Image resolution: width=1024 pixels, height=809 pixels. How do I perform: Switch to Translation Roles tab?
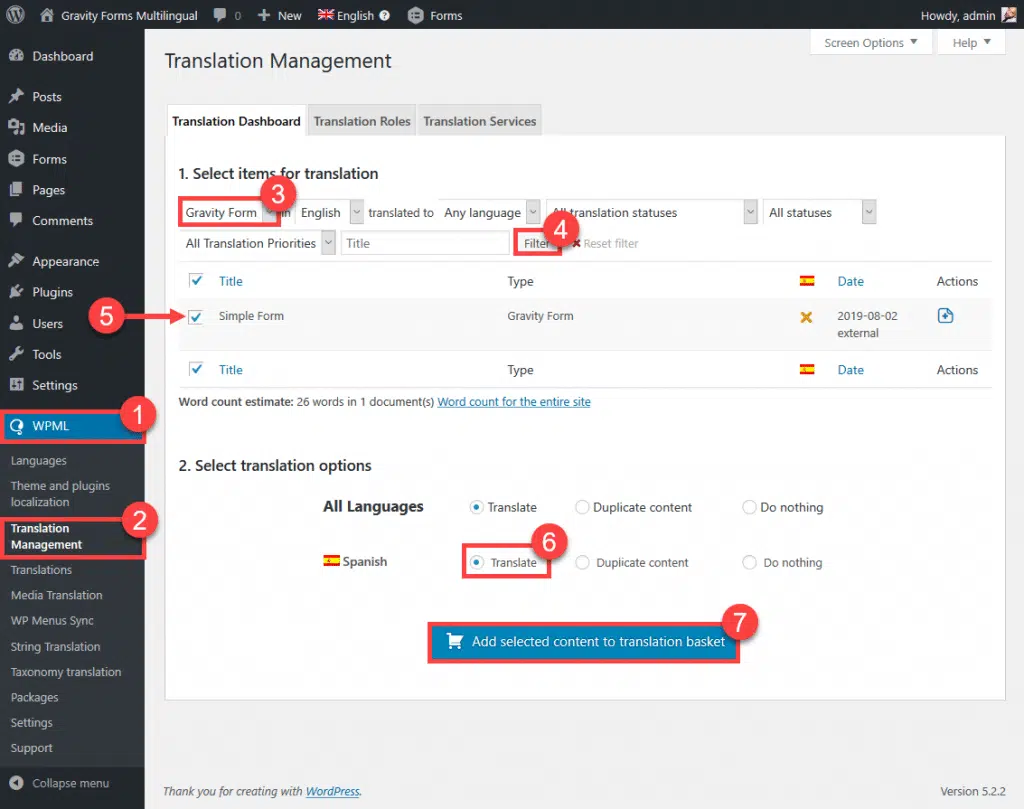(x=362, y=121)
